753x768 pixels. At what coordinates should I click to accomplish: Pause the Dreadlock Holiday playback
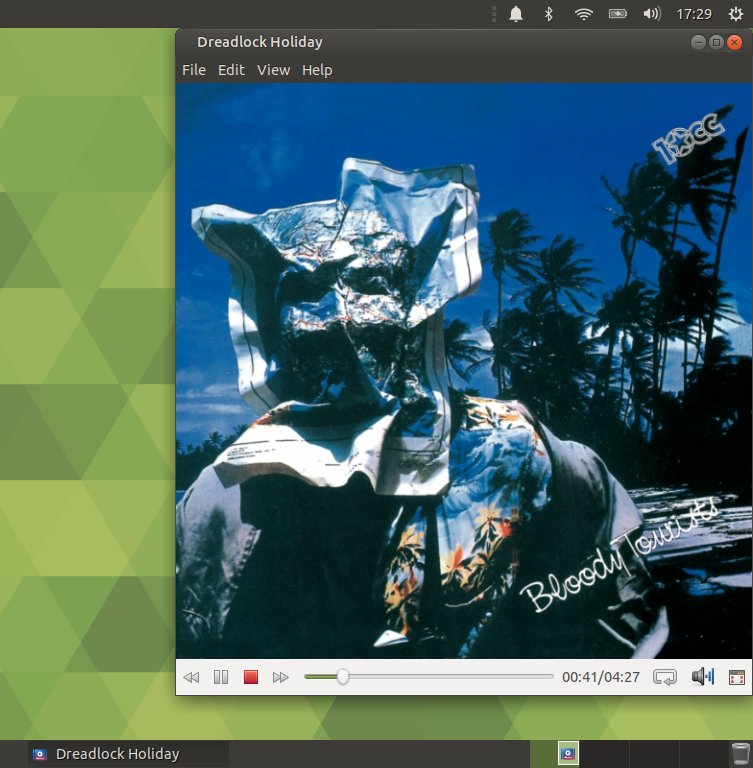coord(221,677)
